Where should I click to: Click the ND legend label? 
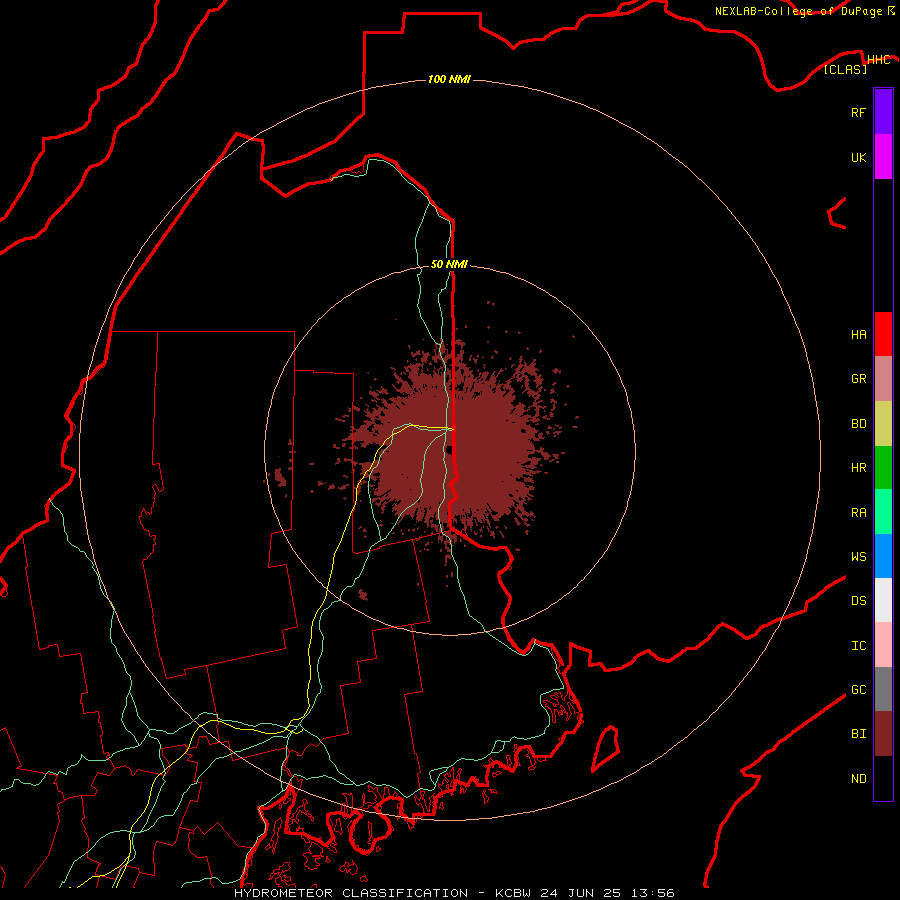tap(858, 779)
